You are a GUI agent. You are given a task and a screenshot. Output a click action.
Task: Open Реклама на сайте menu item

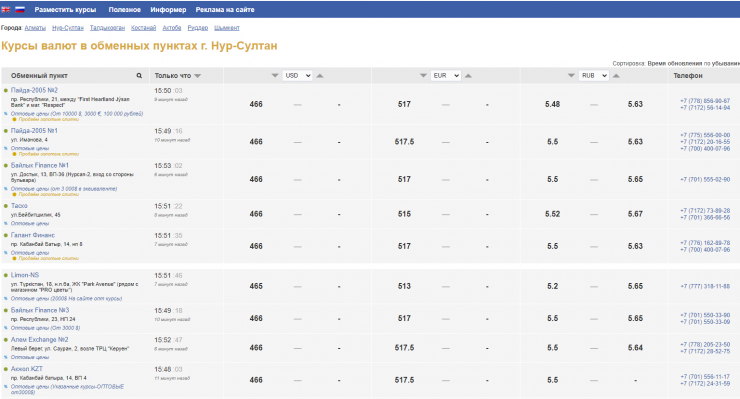click(x=225, y=9)
